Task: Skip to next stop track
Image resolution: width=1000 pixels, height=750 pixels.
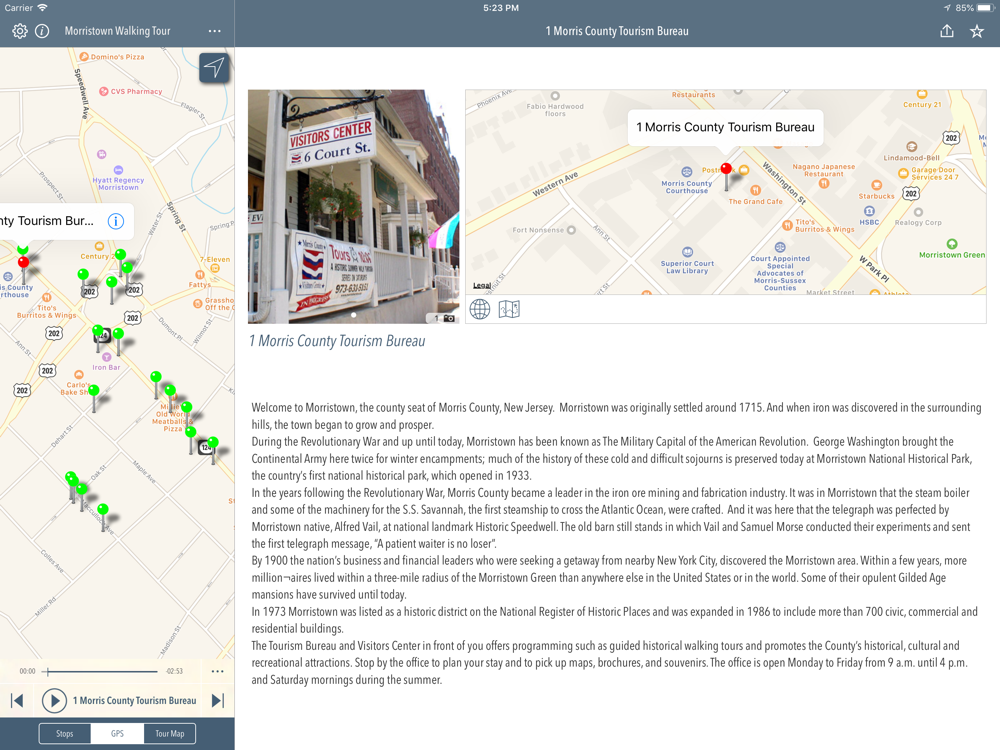Action: (218, 700)
